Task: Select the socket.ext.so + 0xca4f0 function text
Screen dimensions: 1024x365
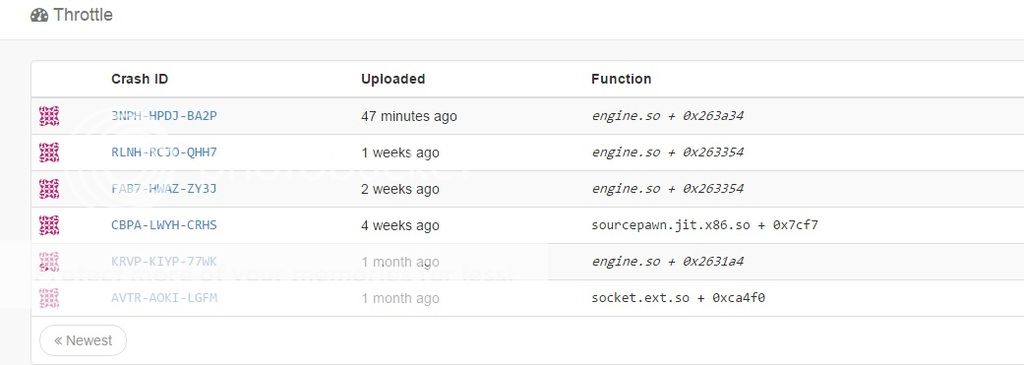Action: tap(678, 298)
